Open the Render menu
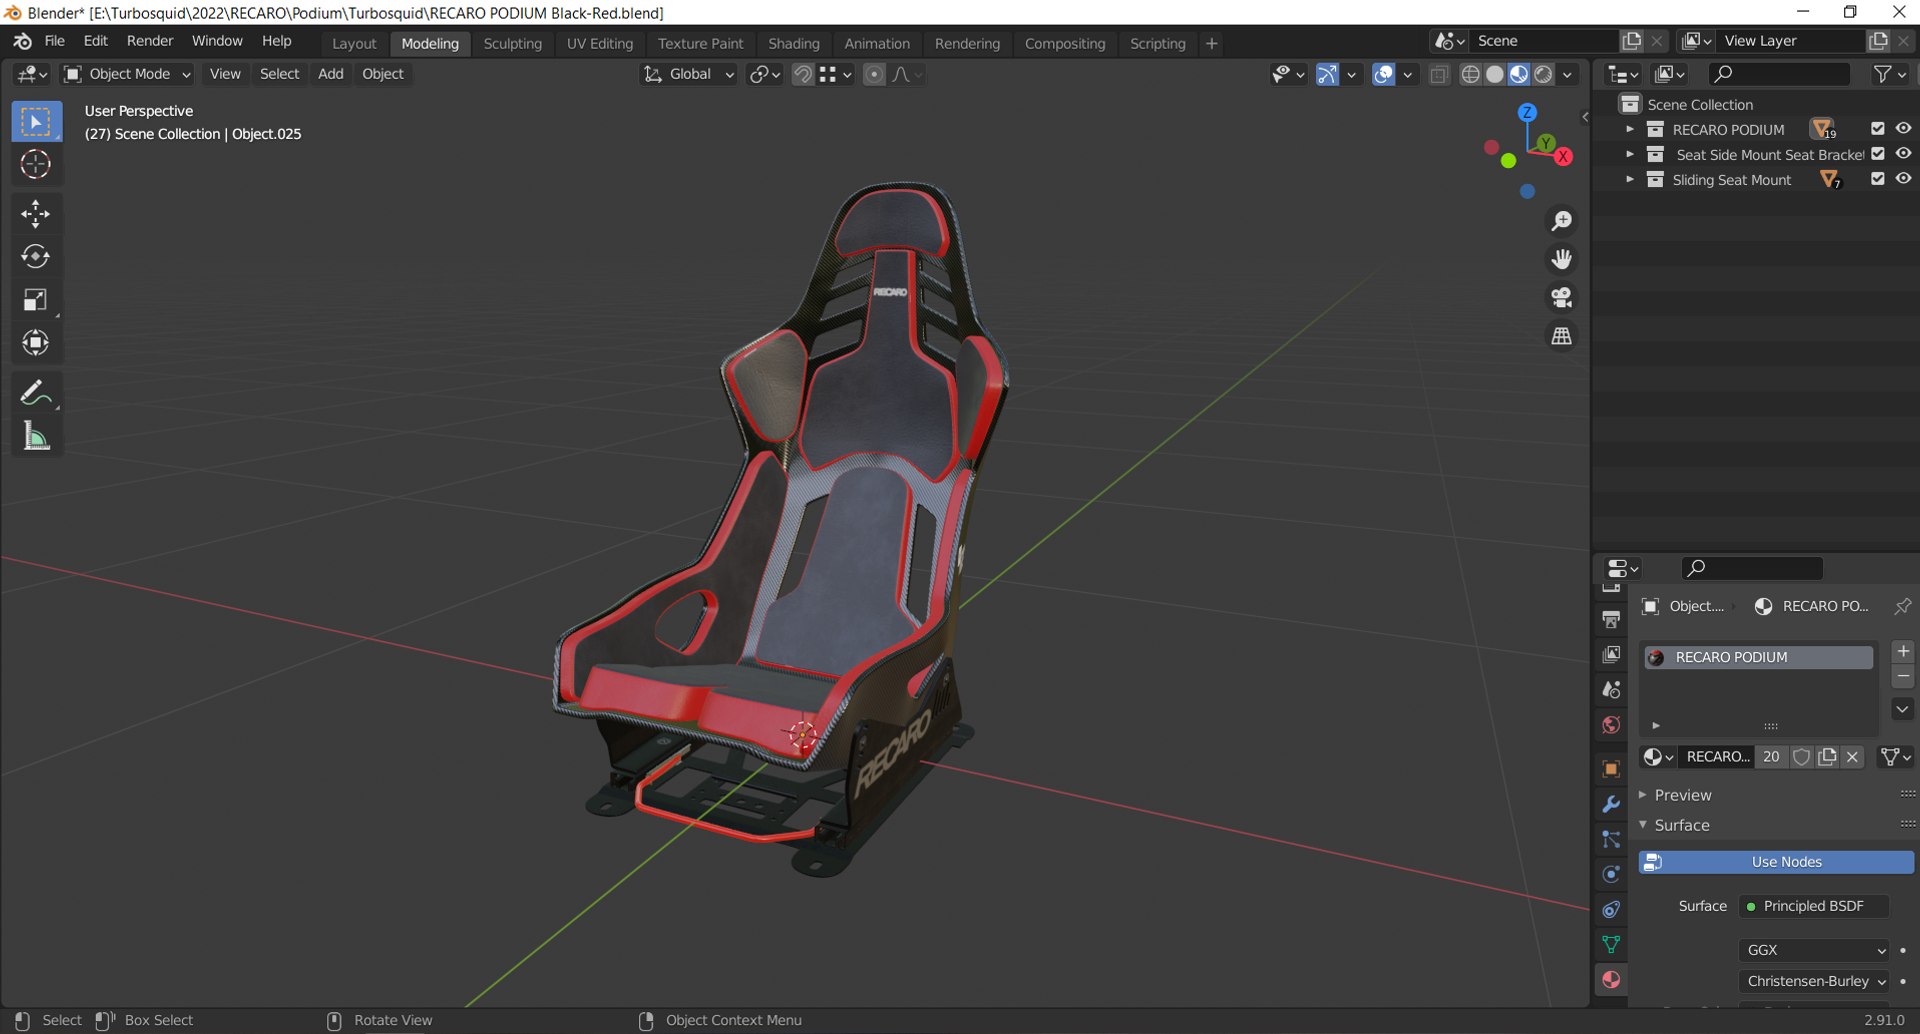This screenshot has width=1920, height=1034. click(150, 41)
